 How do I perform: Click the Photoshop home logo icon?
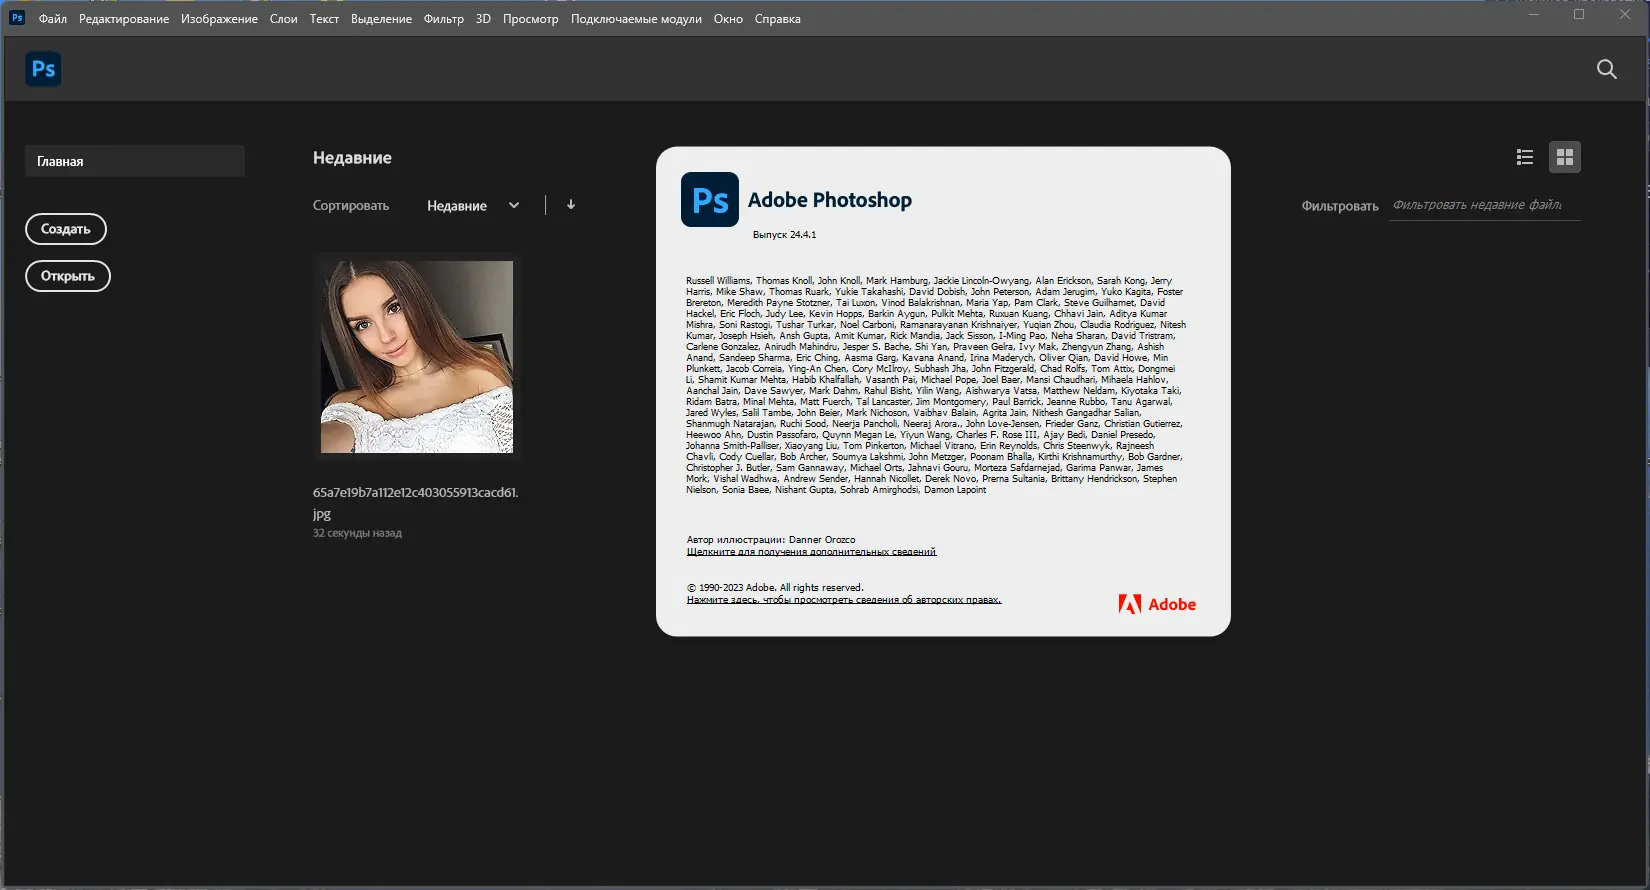43,69
